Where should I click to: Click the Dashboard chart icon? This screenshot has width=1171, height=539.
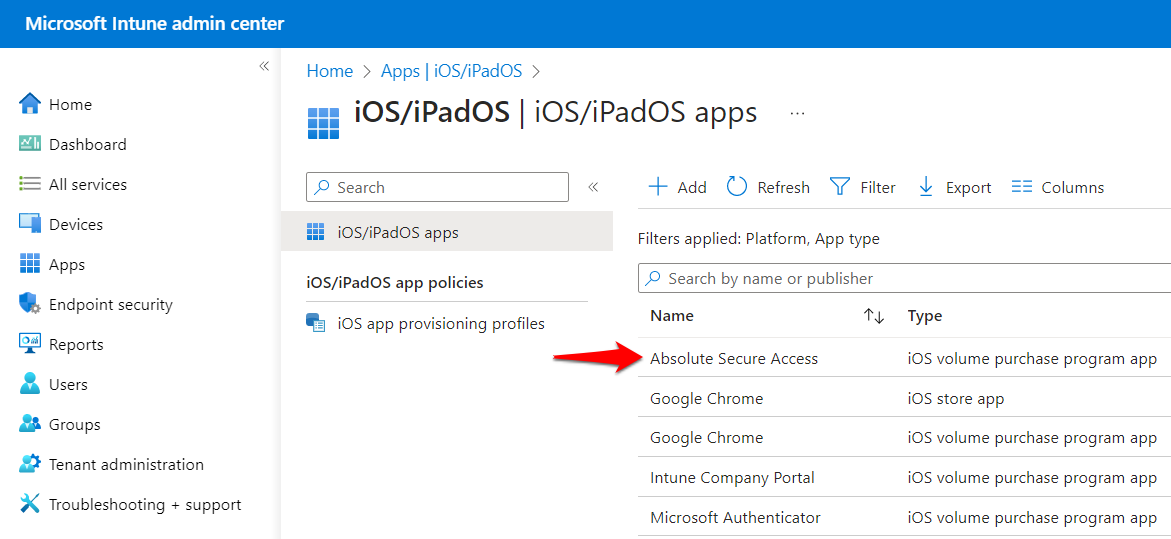point(29,144)
